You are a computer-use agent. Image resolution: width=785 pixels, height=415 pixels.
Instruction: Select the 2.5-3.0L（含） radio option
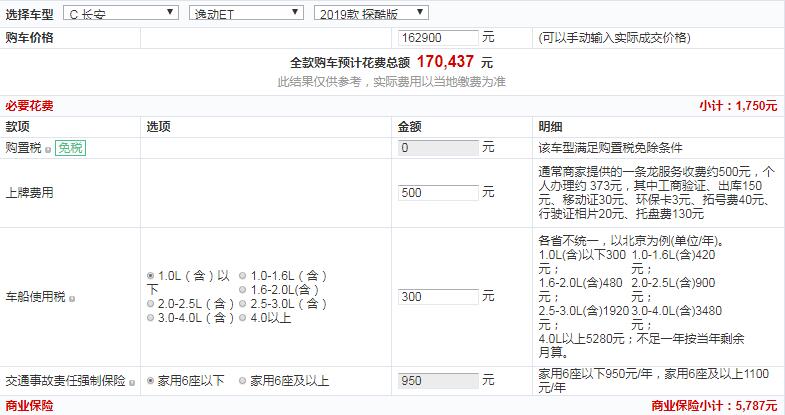point(242,304)
